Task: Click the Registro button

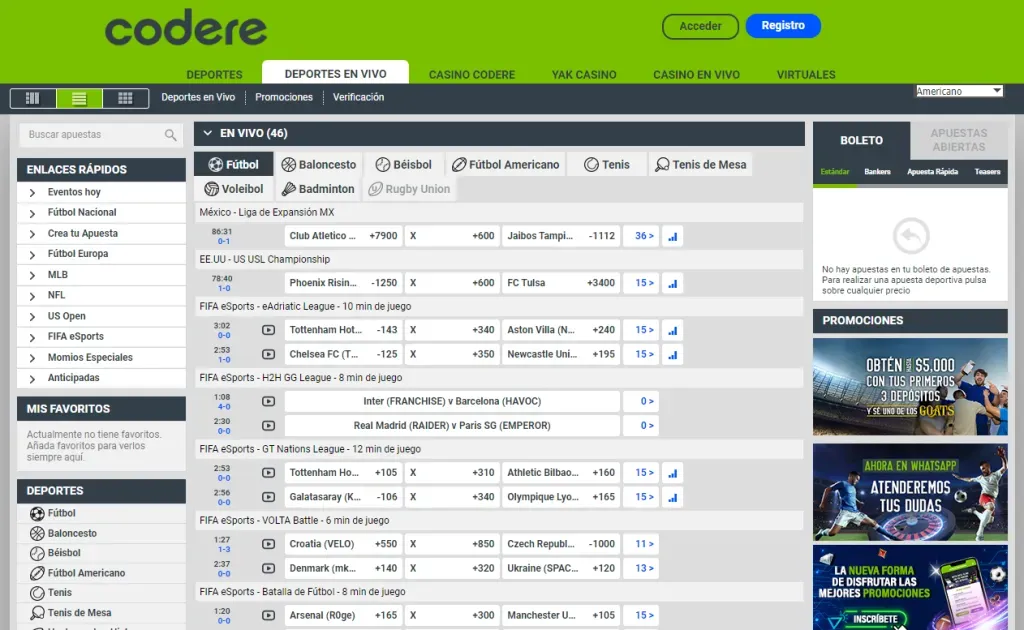Action: (x=783, y=26)
